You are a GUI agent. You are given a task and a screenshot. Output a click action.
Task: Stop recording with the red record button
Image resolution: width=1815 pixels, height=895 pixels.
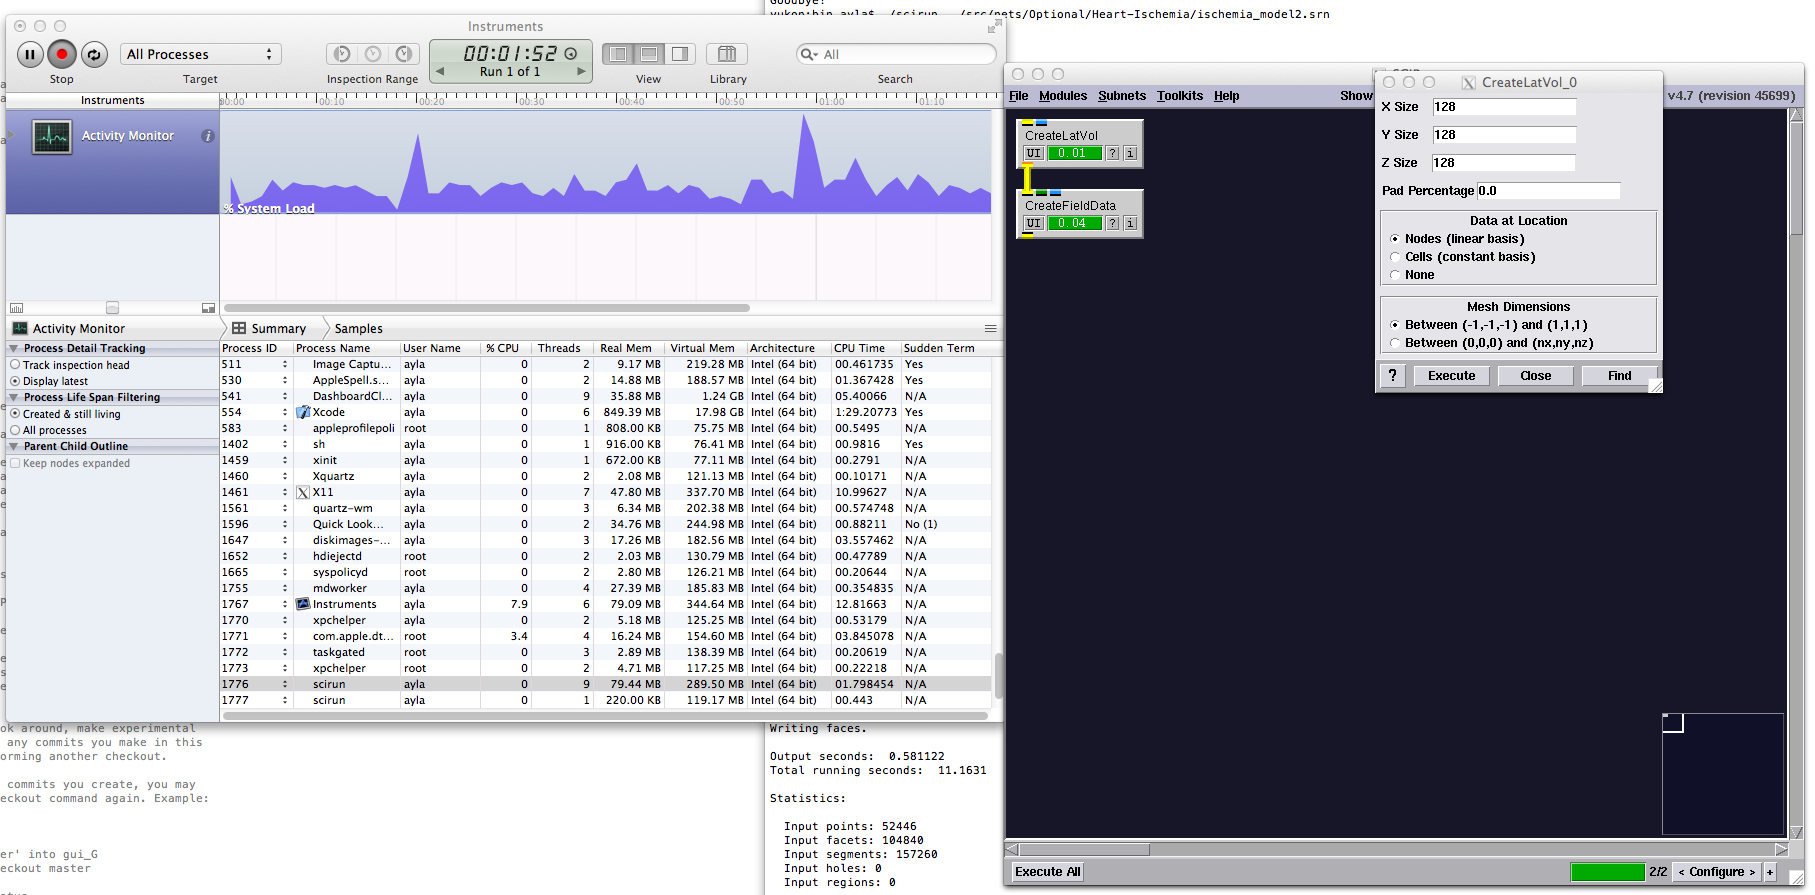[x=62, y=55]
